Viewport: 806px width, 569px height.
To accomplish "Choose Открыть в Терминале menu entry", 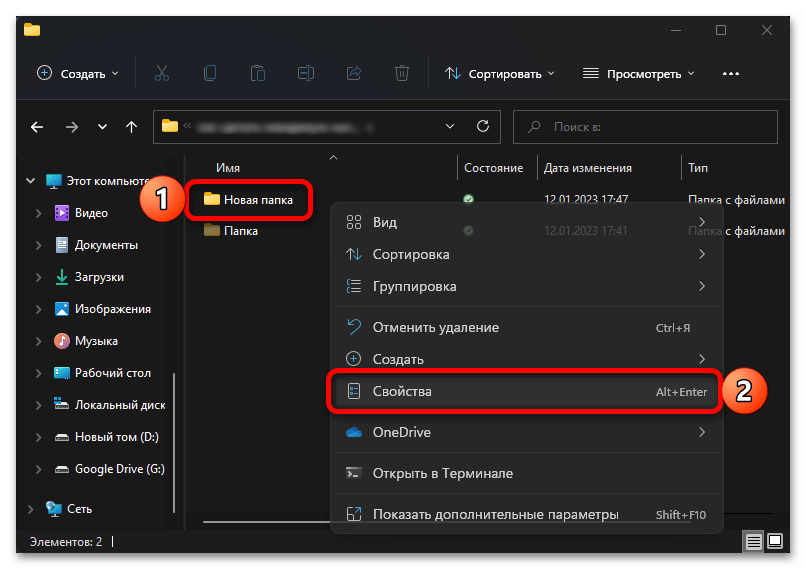I will [x=442, y=473].
